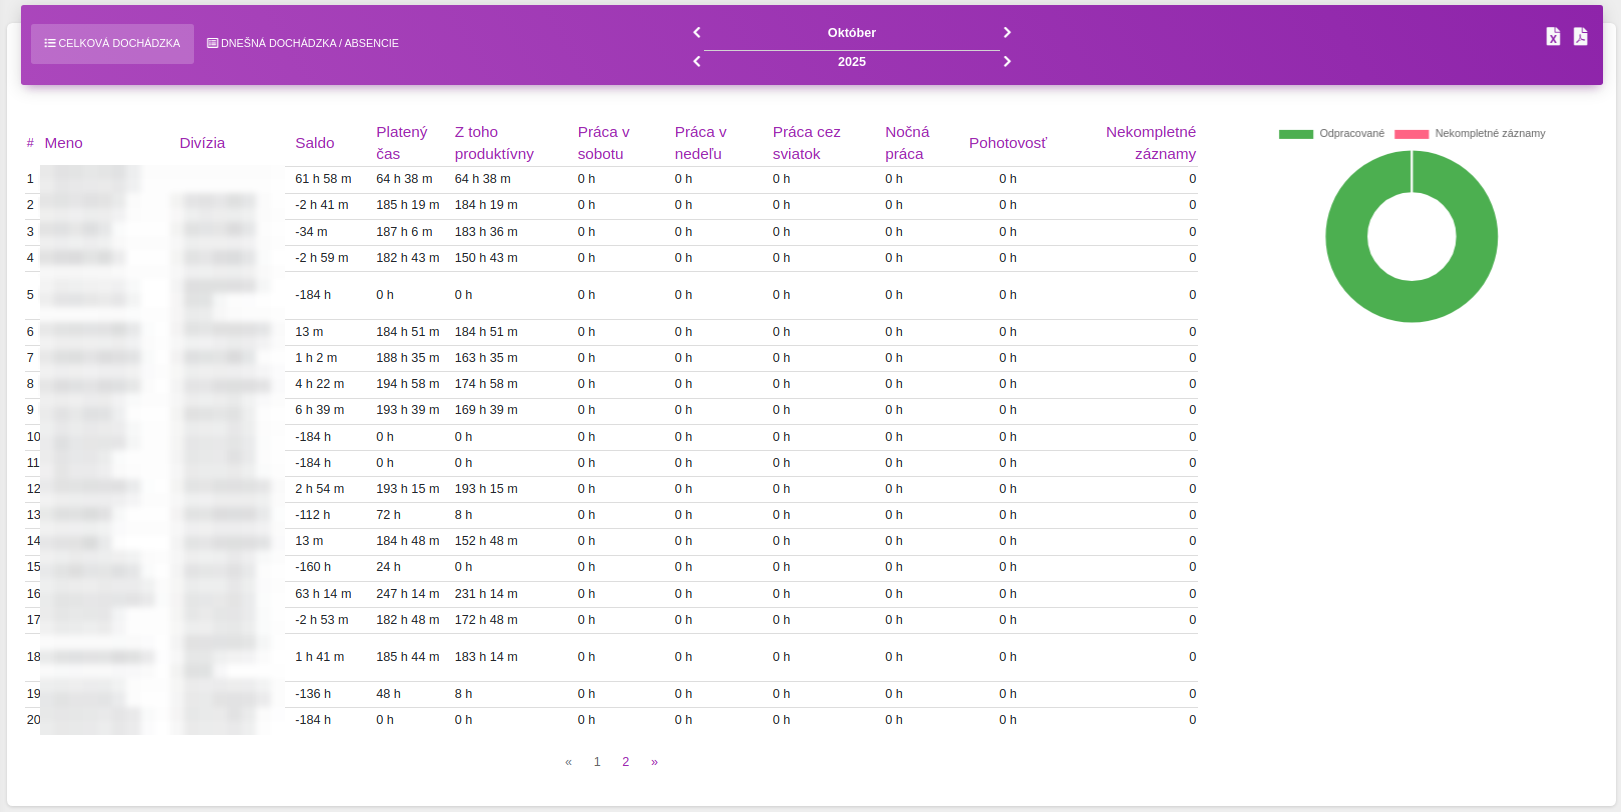Select saldo value 6 h 39 m
This screenshot has height=812, width=1621.
[x=320, y=410]
